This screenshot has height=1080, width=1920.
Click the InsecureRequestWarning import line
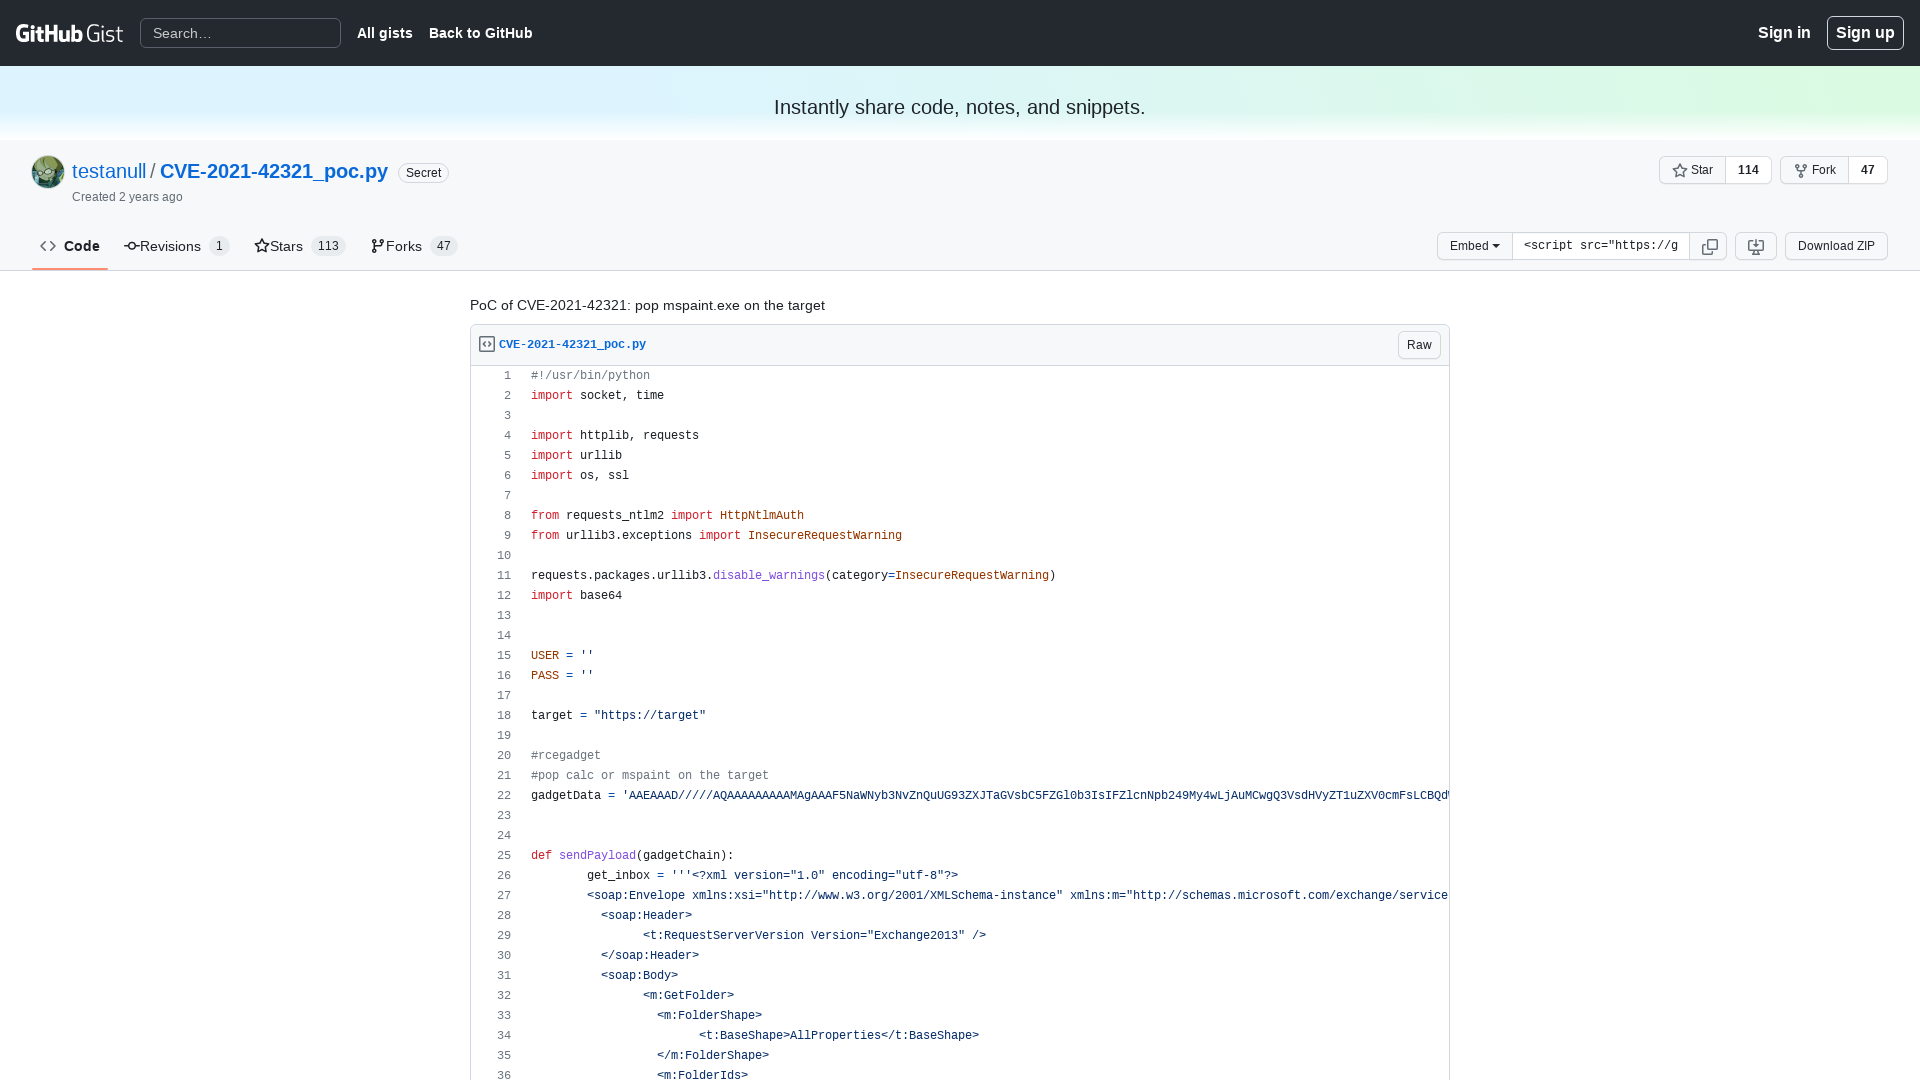click(x=716, y=536)
